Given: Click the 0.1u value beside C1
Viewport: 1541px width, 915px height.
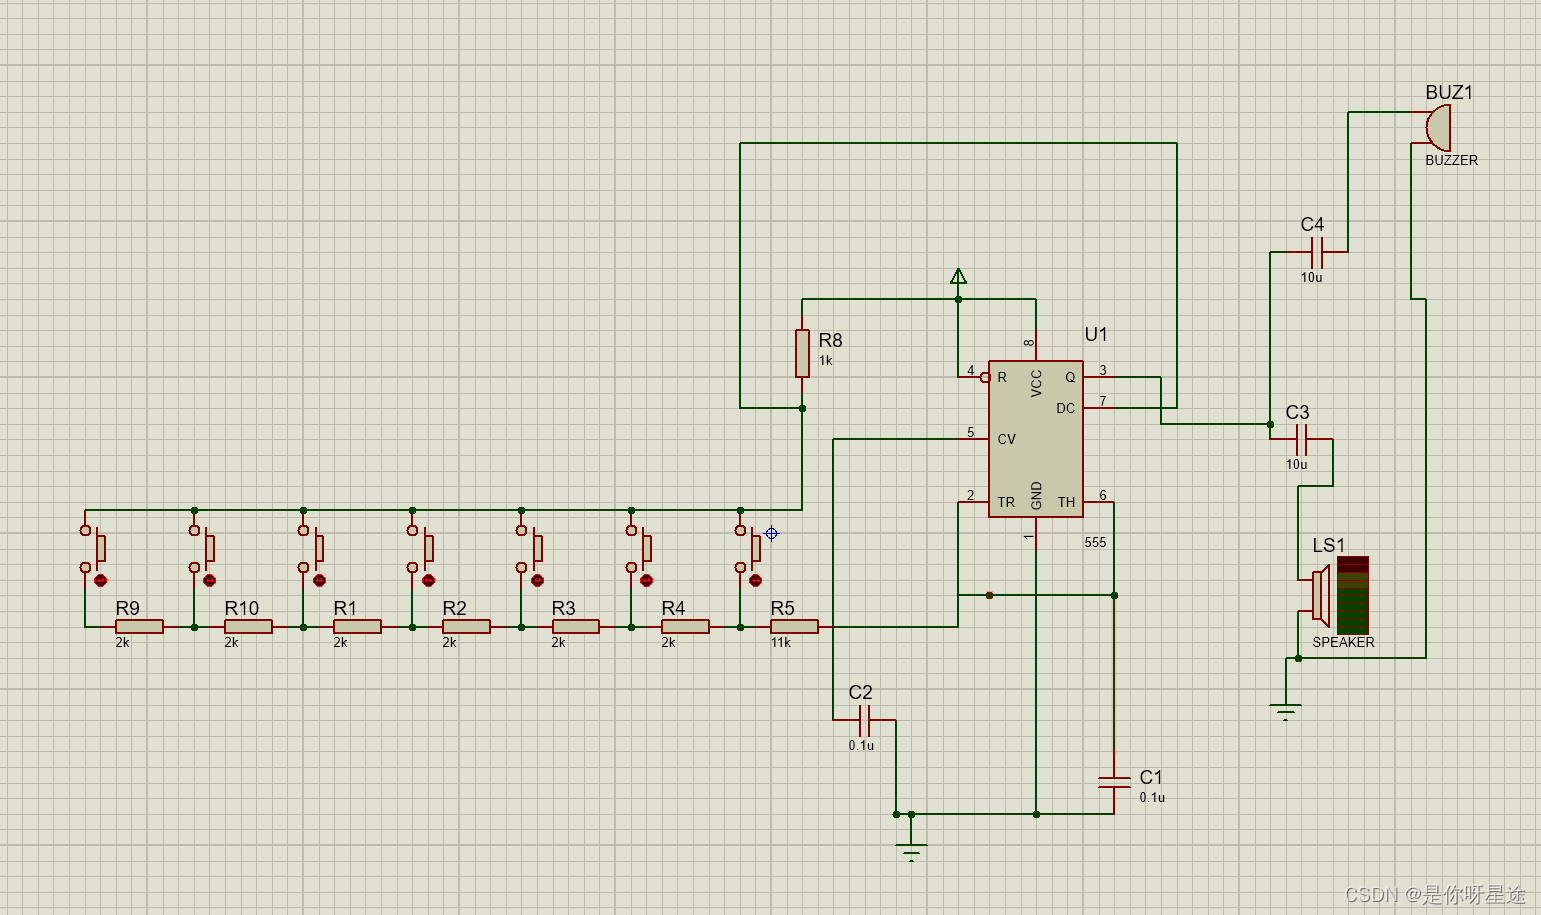Looking at the screenshot, I should (1152, 798).
